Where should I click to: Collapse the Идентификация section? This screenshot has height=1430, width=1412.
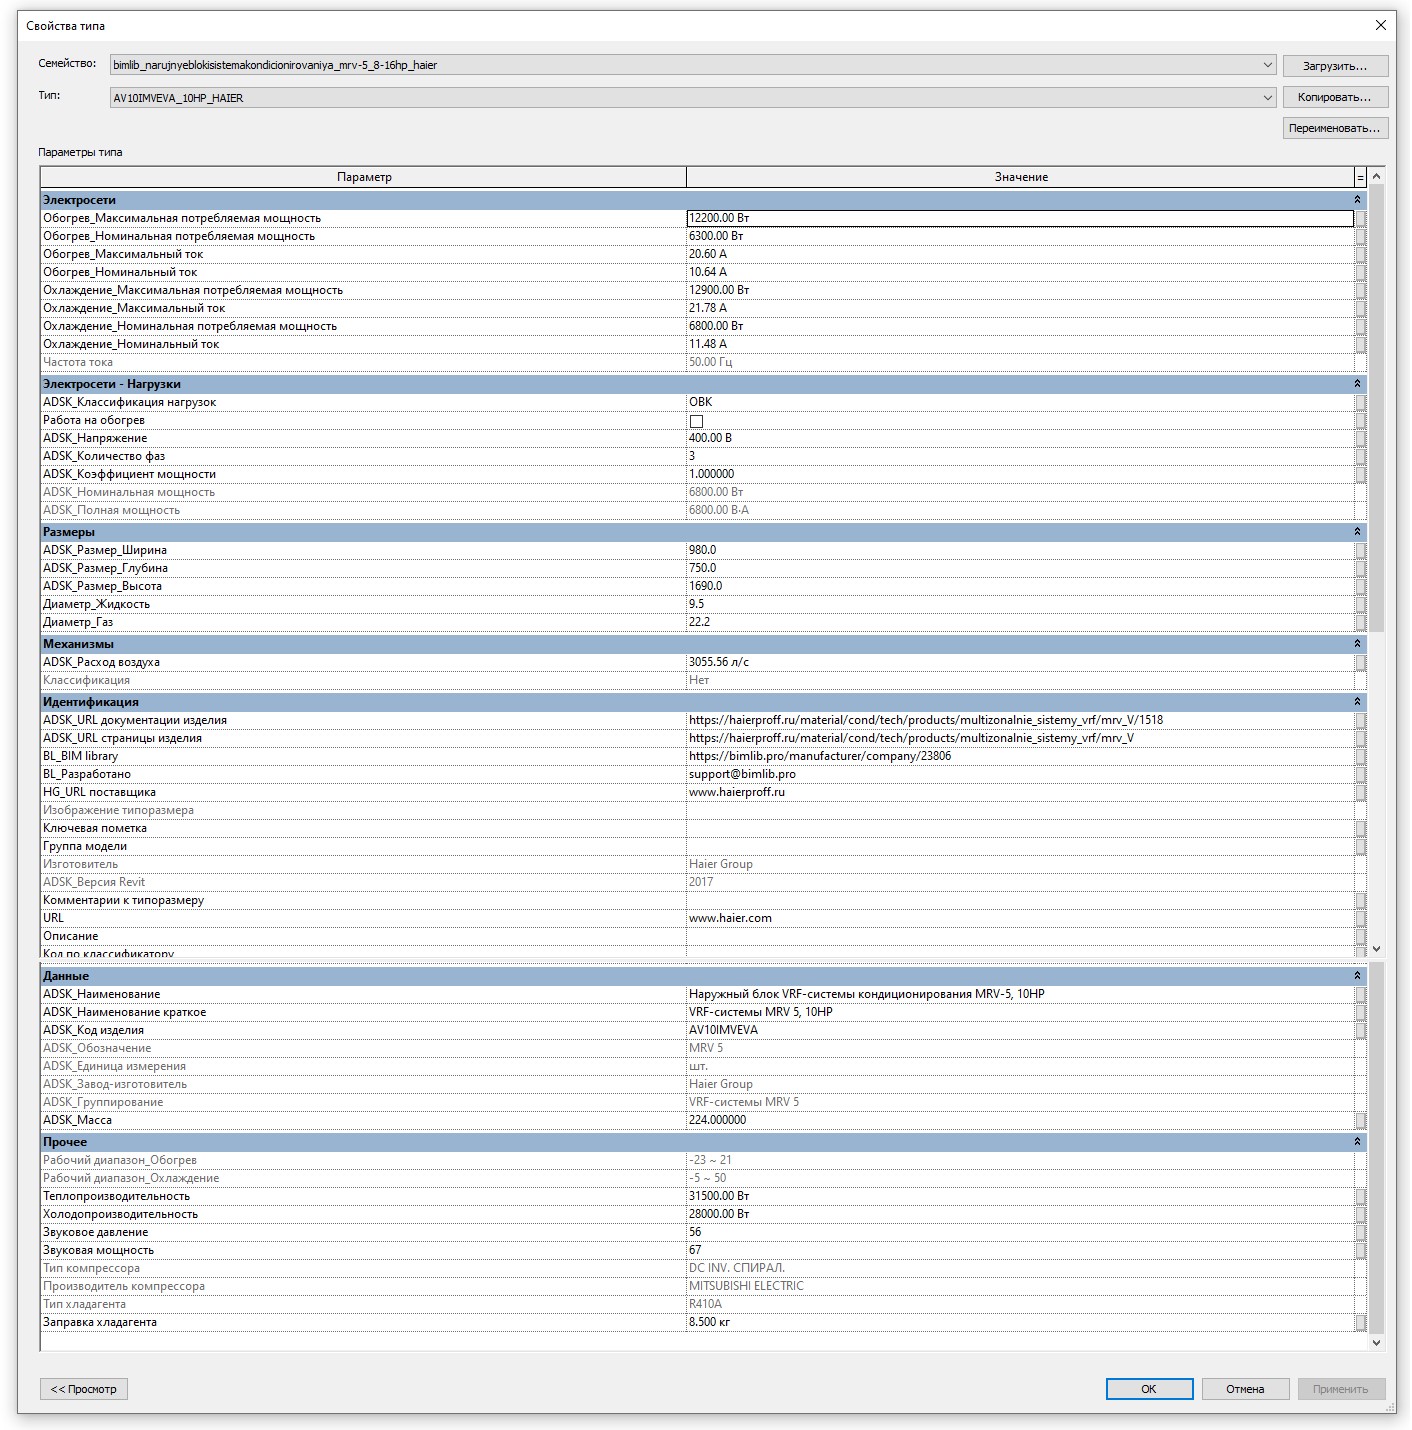pos(1357,702)
